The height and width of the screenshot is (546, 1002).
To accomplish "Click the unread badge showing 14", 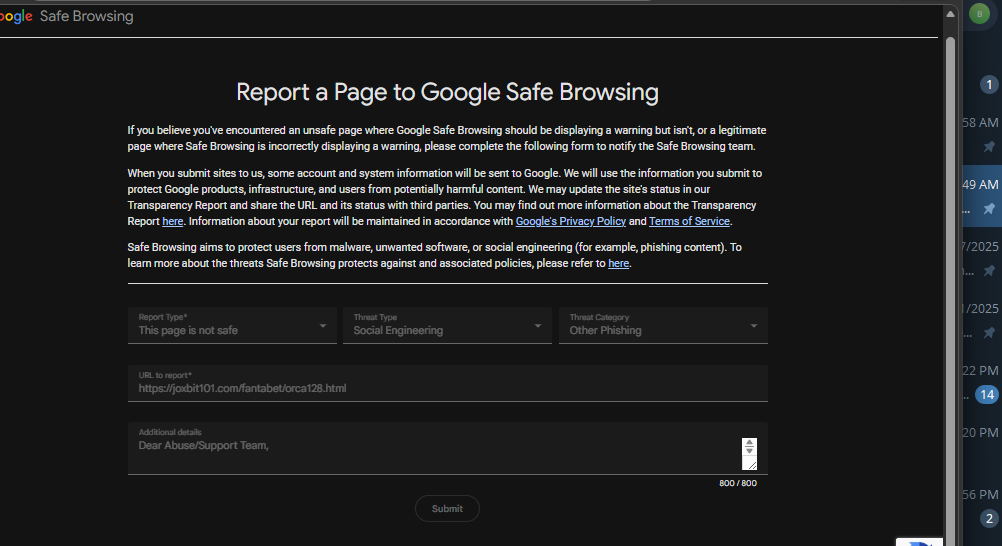I will 987,394.
